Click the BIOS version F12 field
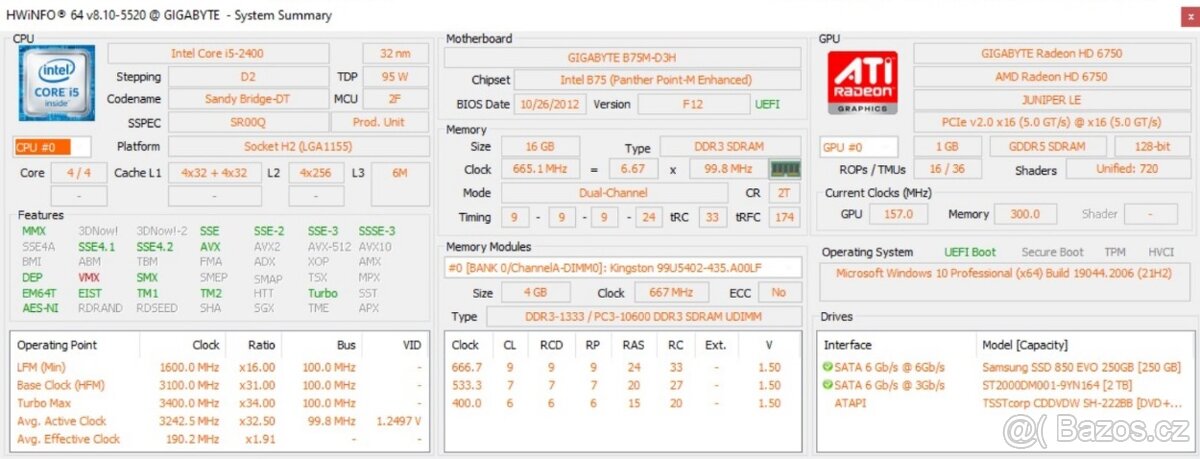This screenshot has height=459, width=1200. [692, 104]
